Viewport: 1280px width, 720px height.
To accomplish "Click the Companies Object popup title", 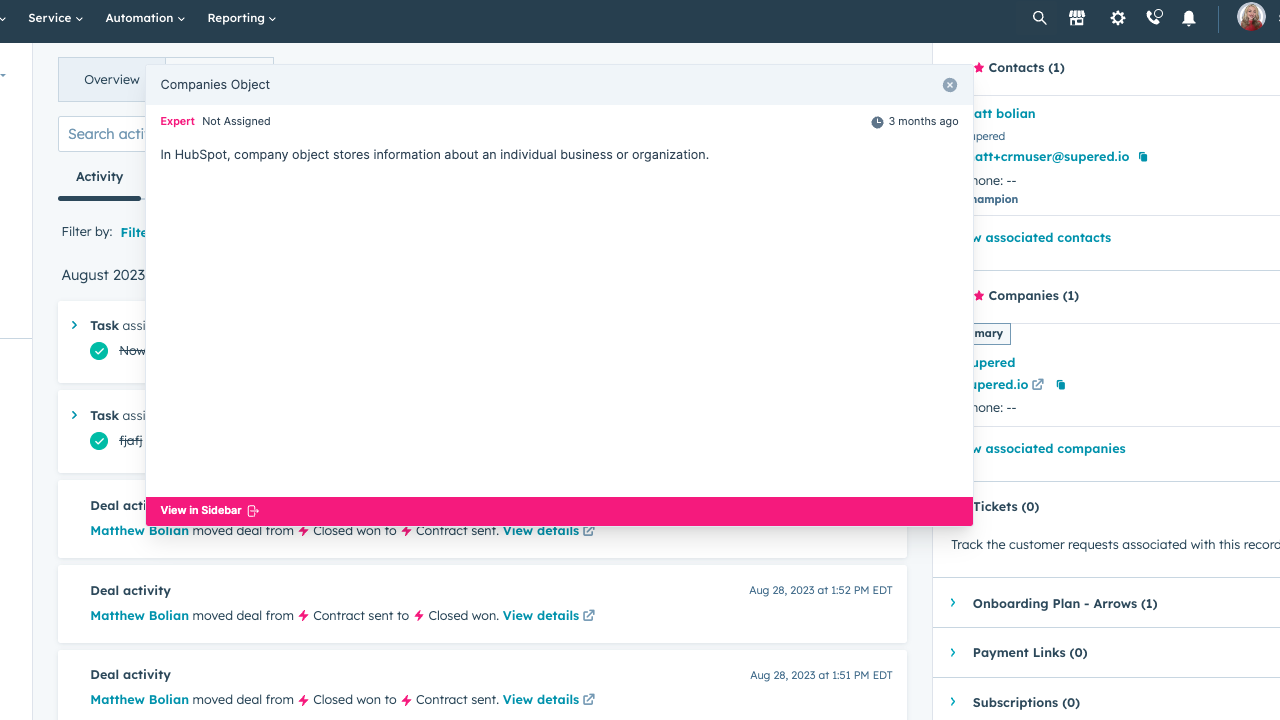I will 215,85.
